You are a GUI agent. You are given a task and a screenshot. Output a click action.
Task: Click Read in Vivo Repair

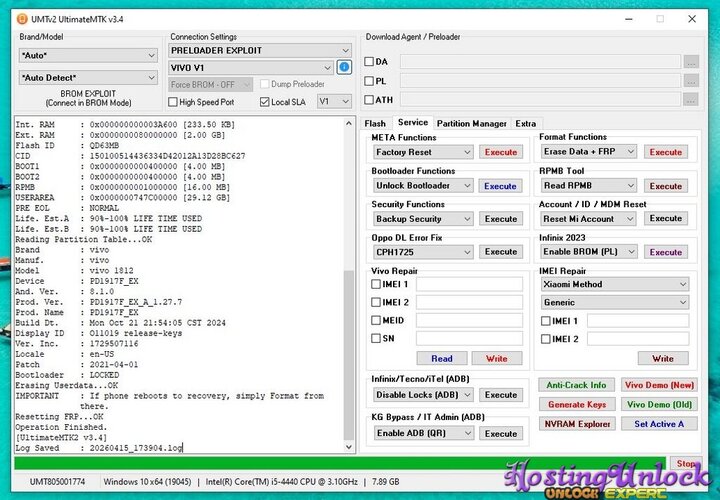442,359
